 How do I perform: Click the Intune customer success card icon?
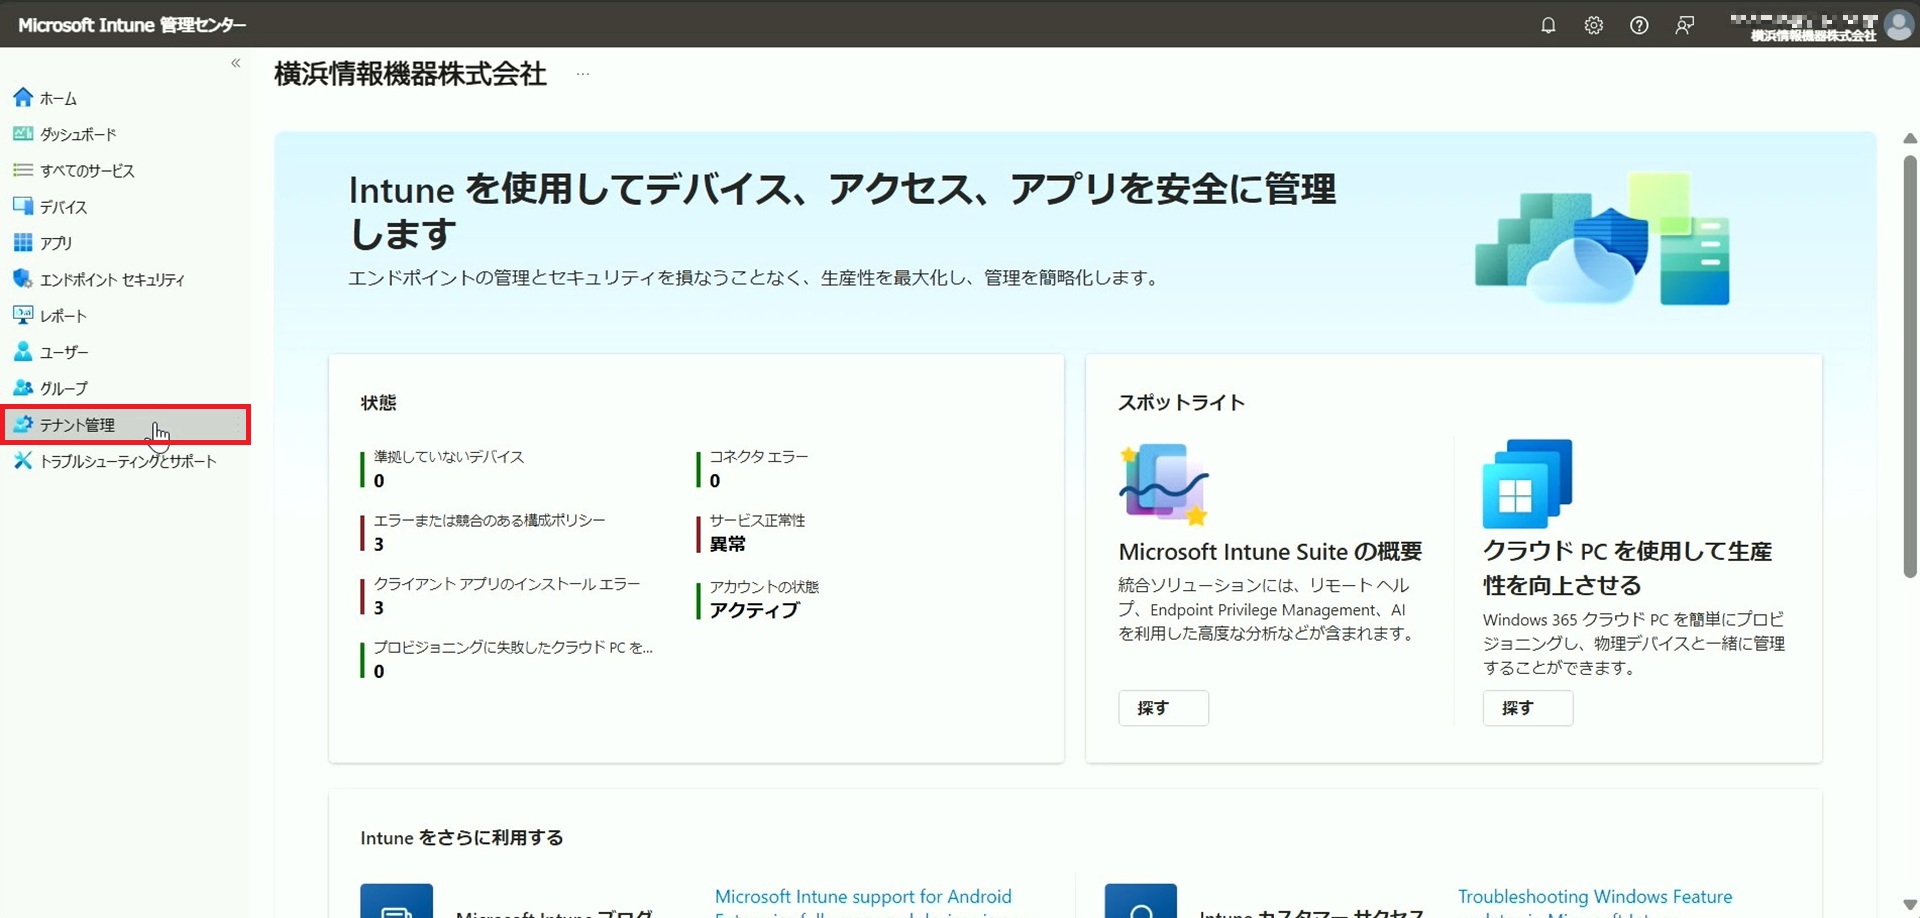point(1140,901)
